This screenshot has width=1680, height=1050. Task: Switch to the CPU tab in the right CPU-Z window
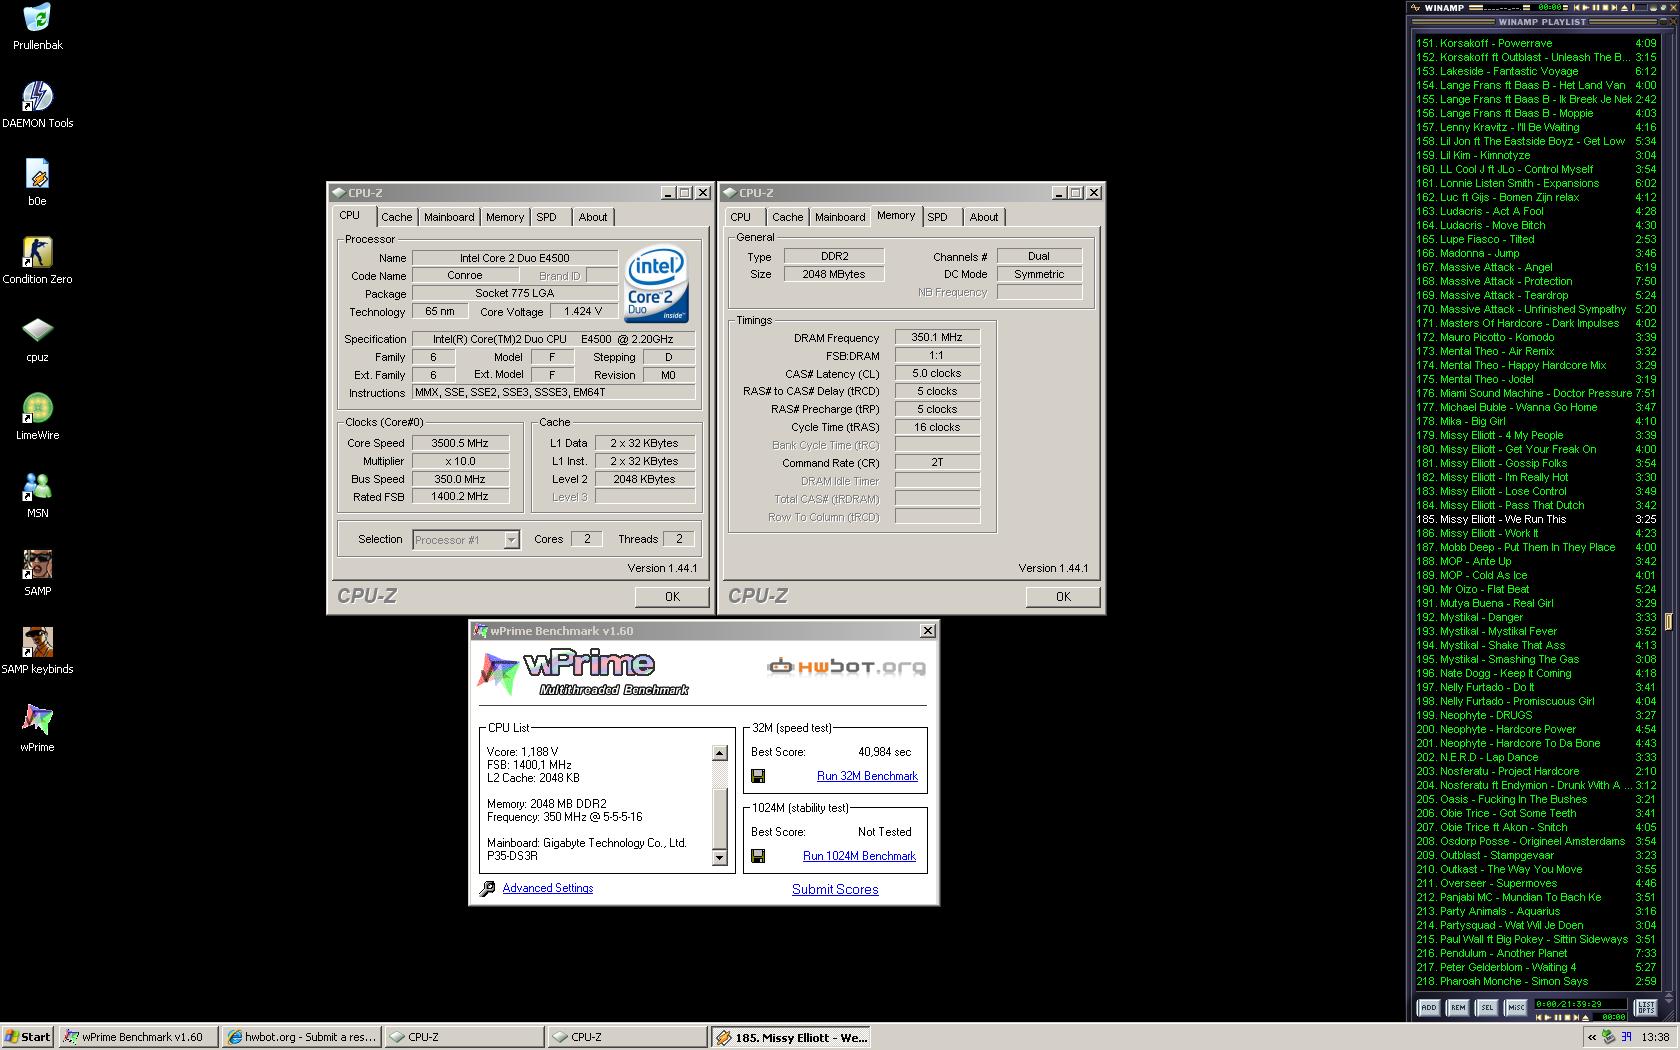coord(741,217)
